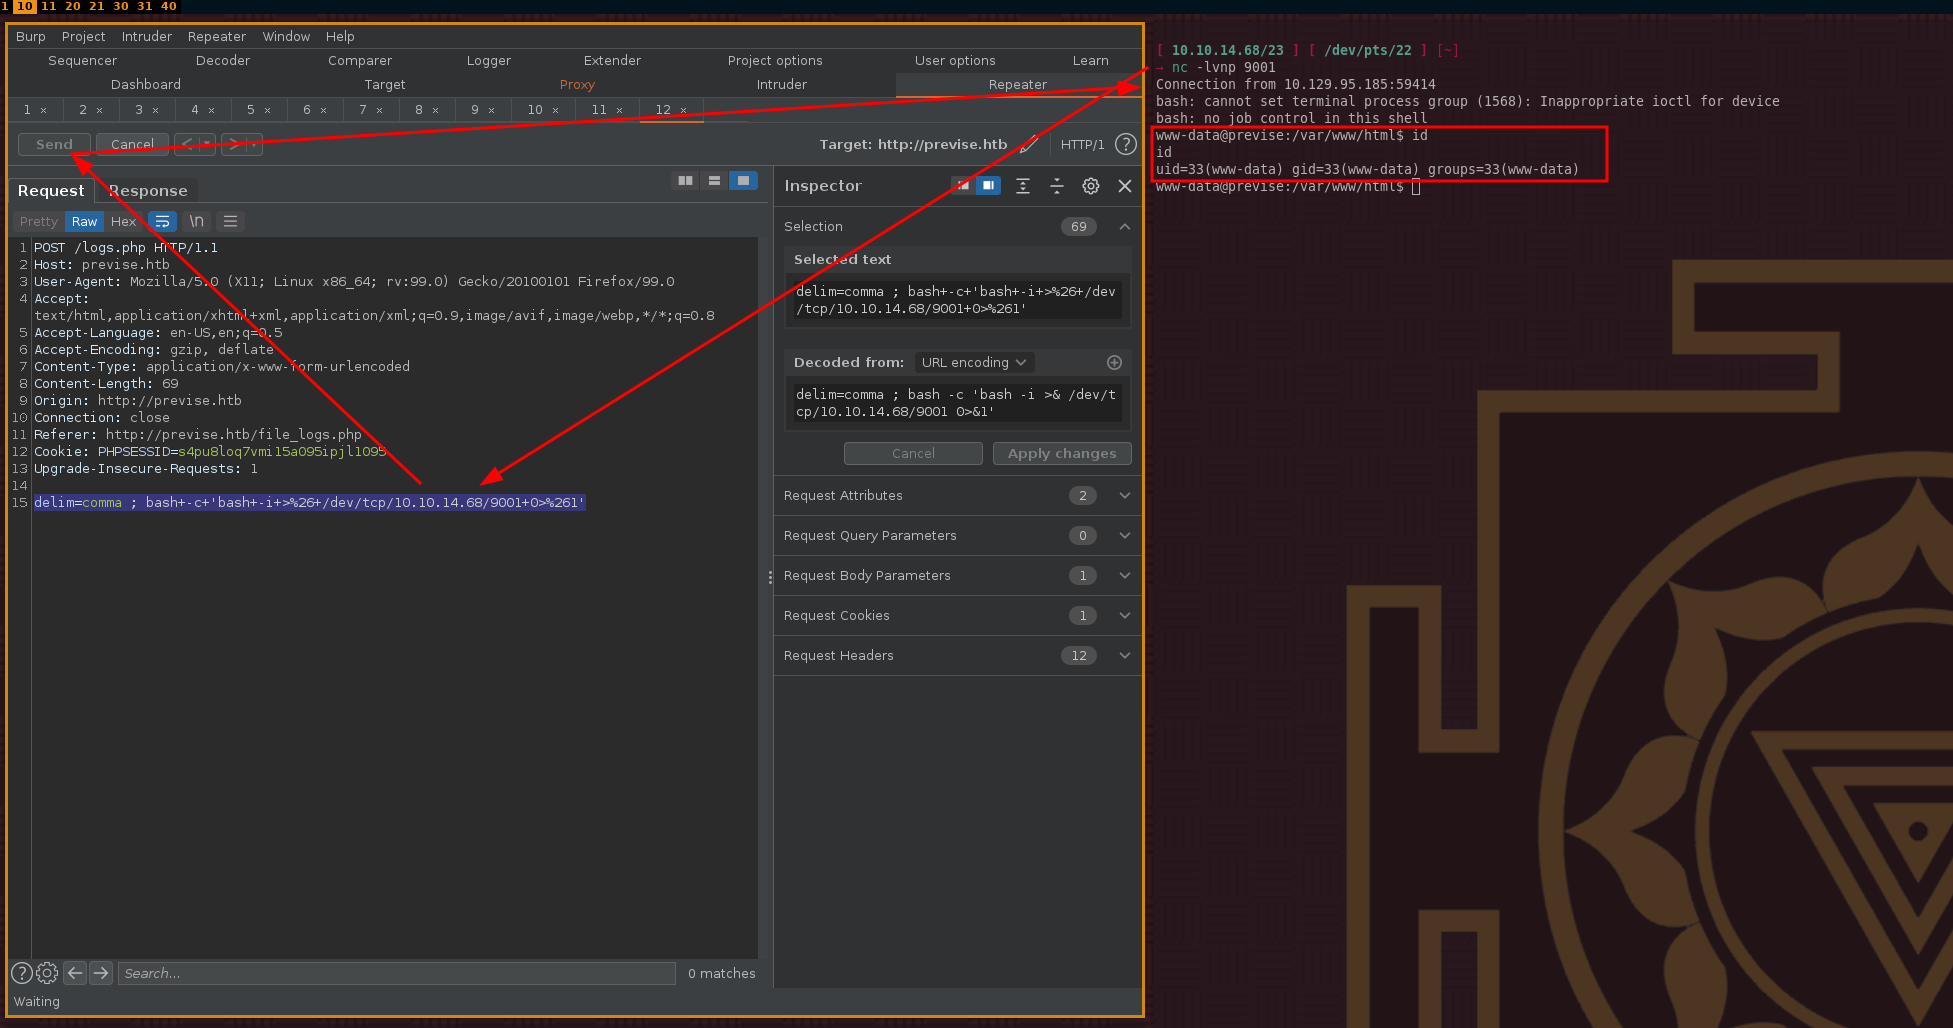Image resolution: width=1953 pixels, height=1028 pixels.
Task: Open the Project menu
Action: [x=83, y=36]
